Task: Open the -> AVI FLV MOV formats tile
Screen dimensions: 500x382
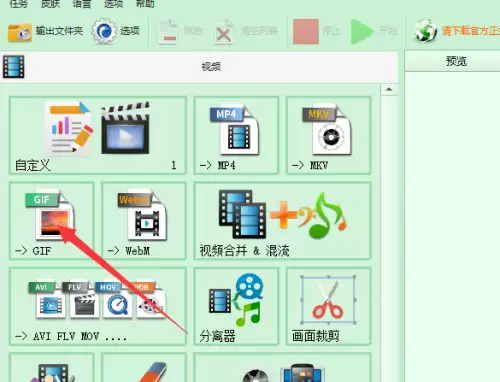Action: point(98,306)
